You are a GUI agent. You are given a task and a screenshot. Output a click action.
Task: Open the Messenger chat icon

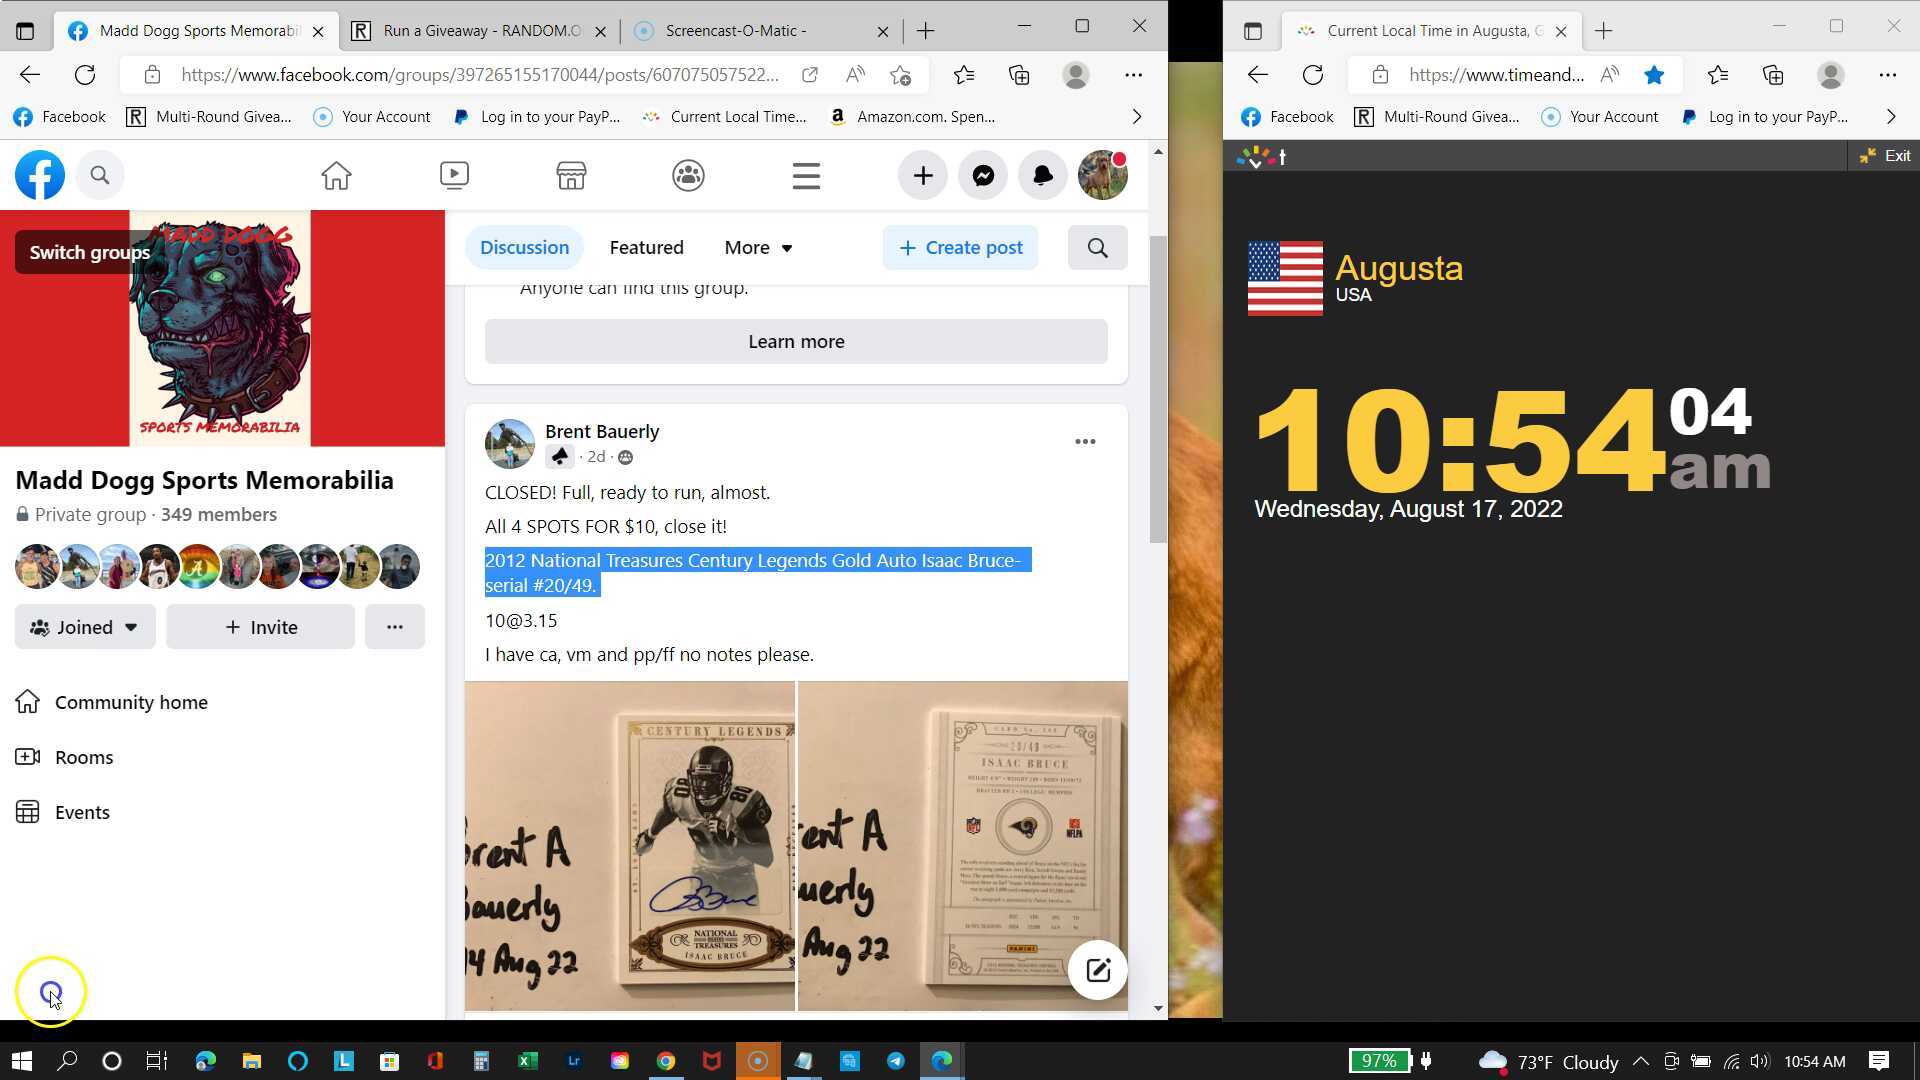coord(982,176)
